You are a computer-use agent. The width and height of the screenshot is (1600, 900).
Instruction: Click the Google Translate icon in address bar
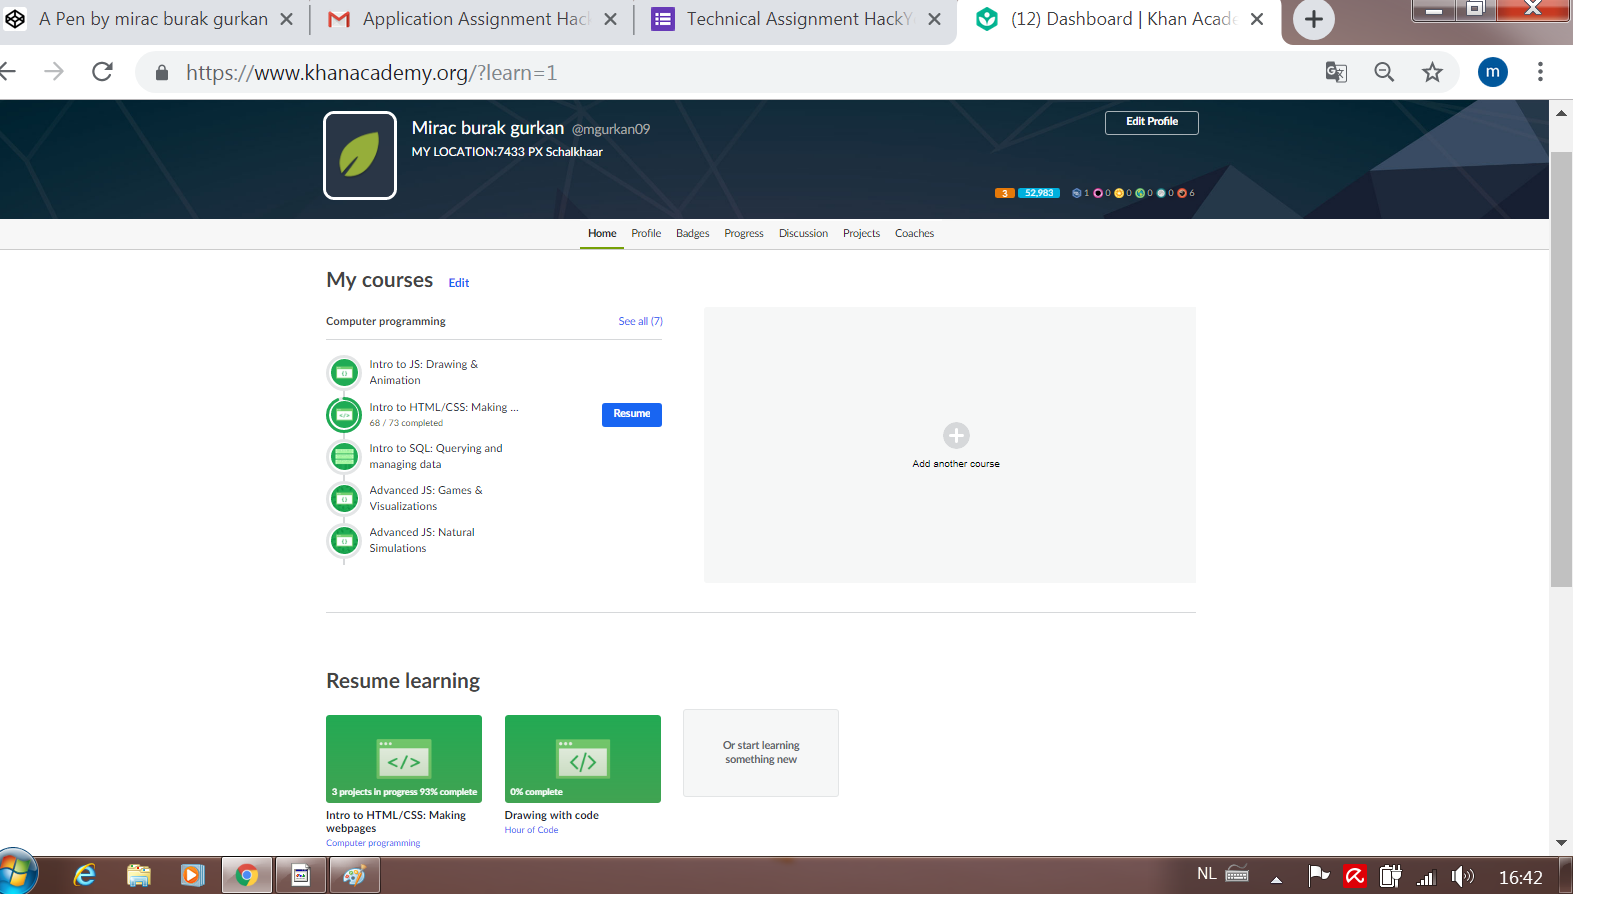coord(1336,72)
